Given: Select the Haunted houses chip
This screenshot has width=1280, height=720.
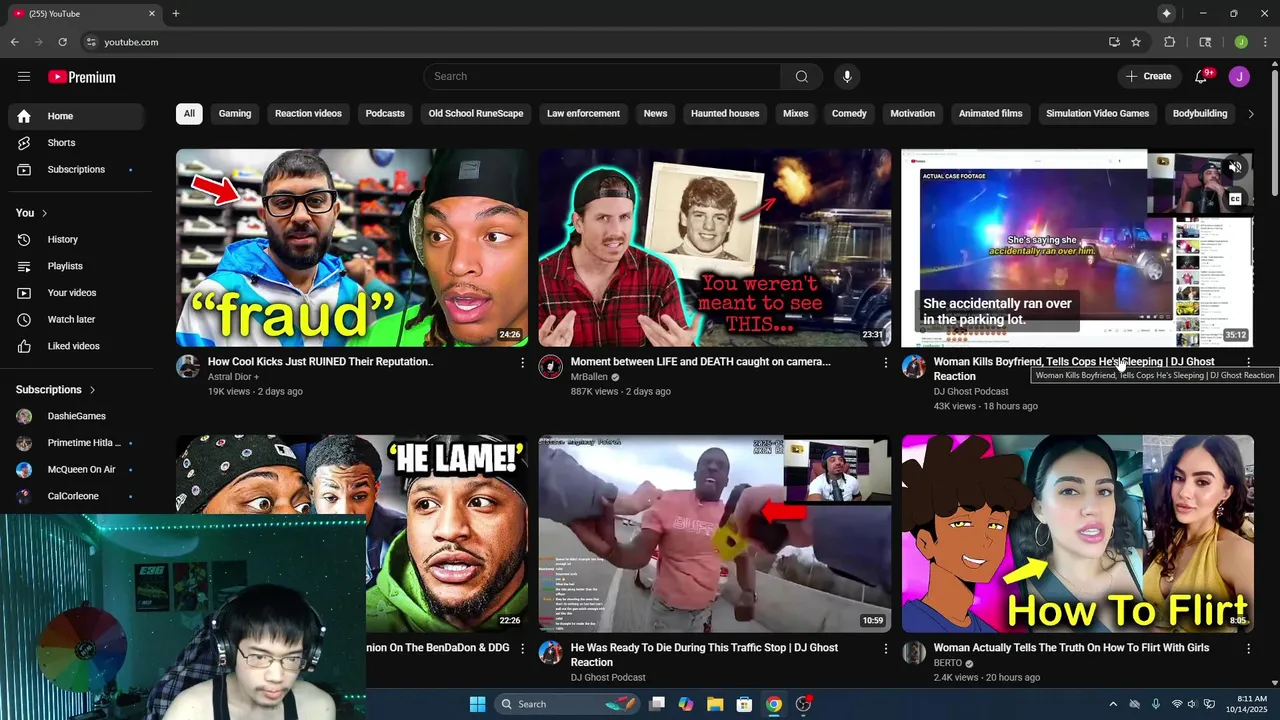Looking at the screenshot, I should (725, 114).
